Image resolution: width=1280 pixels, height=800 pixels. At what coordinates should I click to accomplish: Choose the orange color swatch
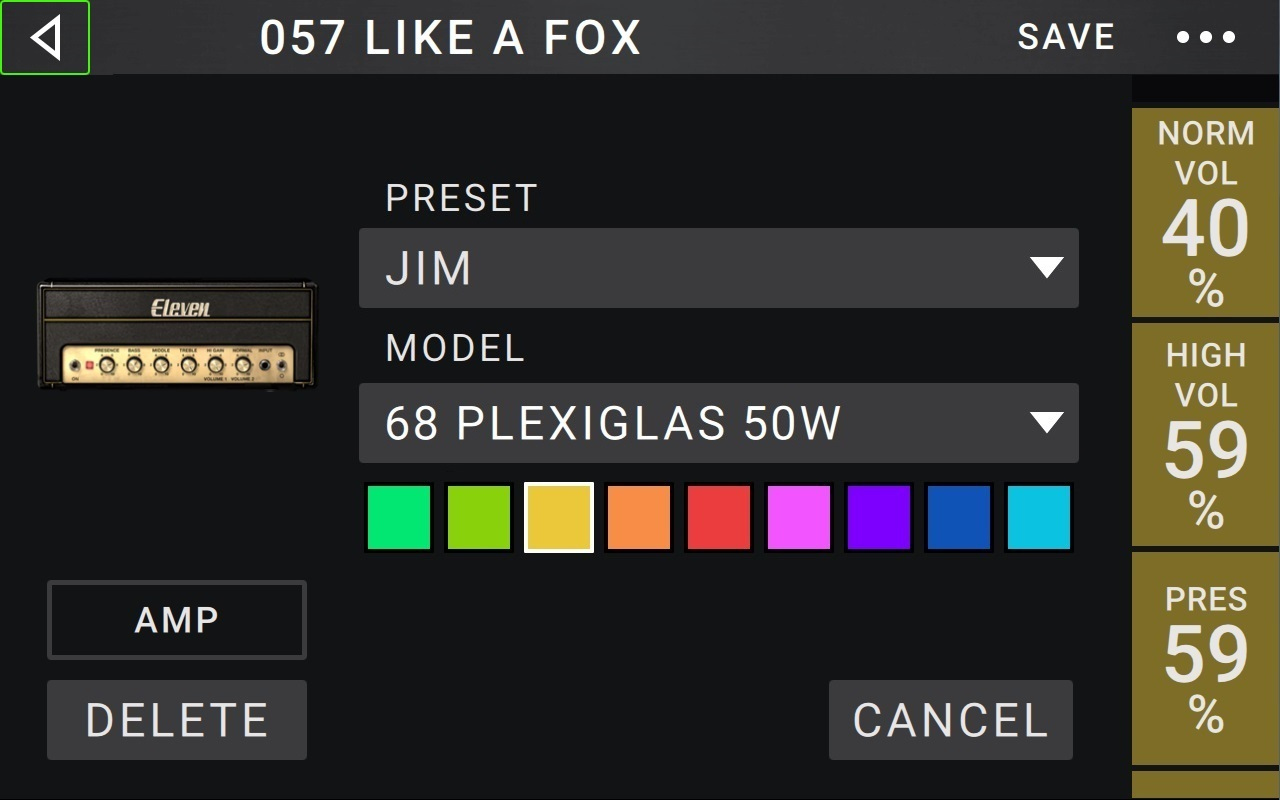pyautogui.click(x=639, y=518)
